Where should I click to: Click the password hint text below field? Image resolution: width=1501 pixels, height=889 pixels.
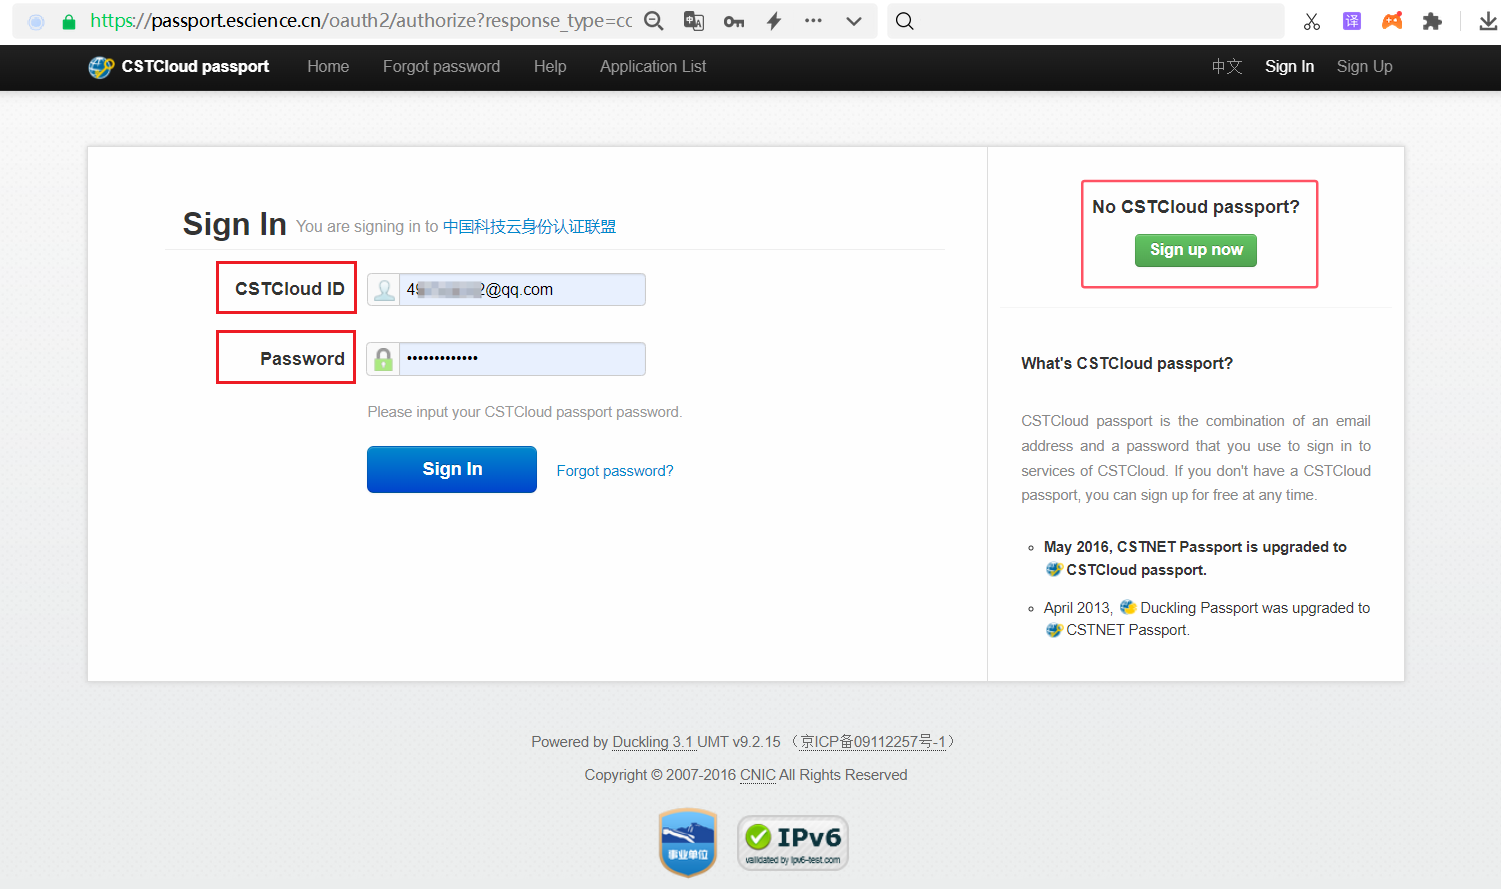click(525, 412)
